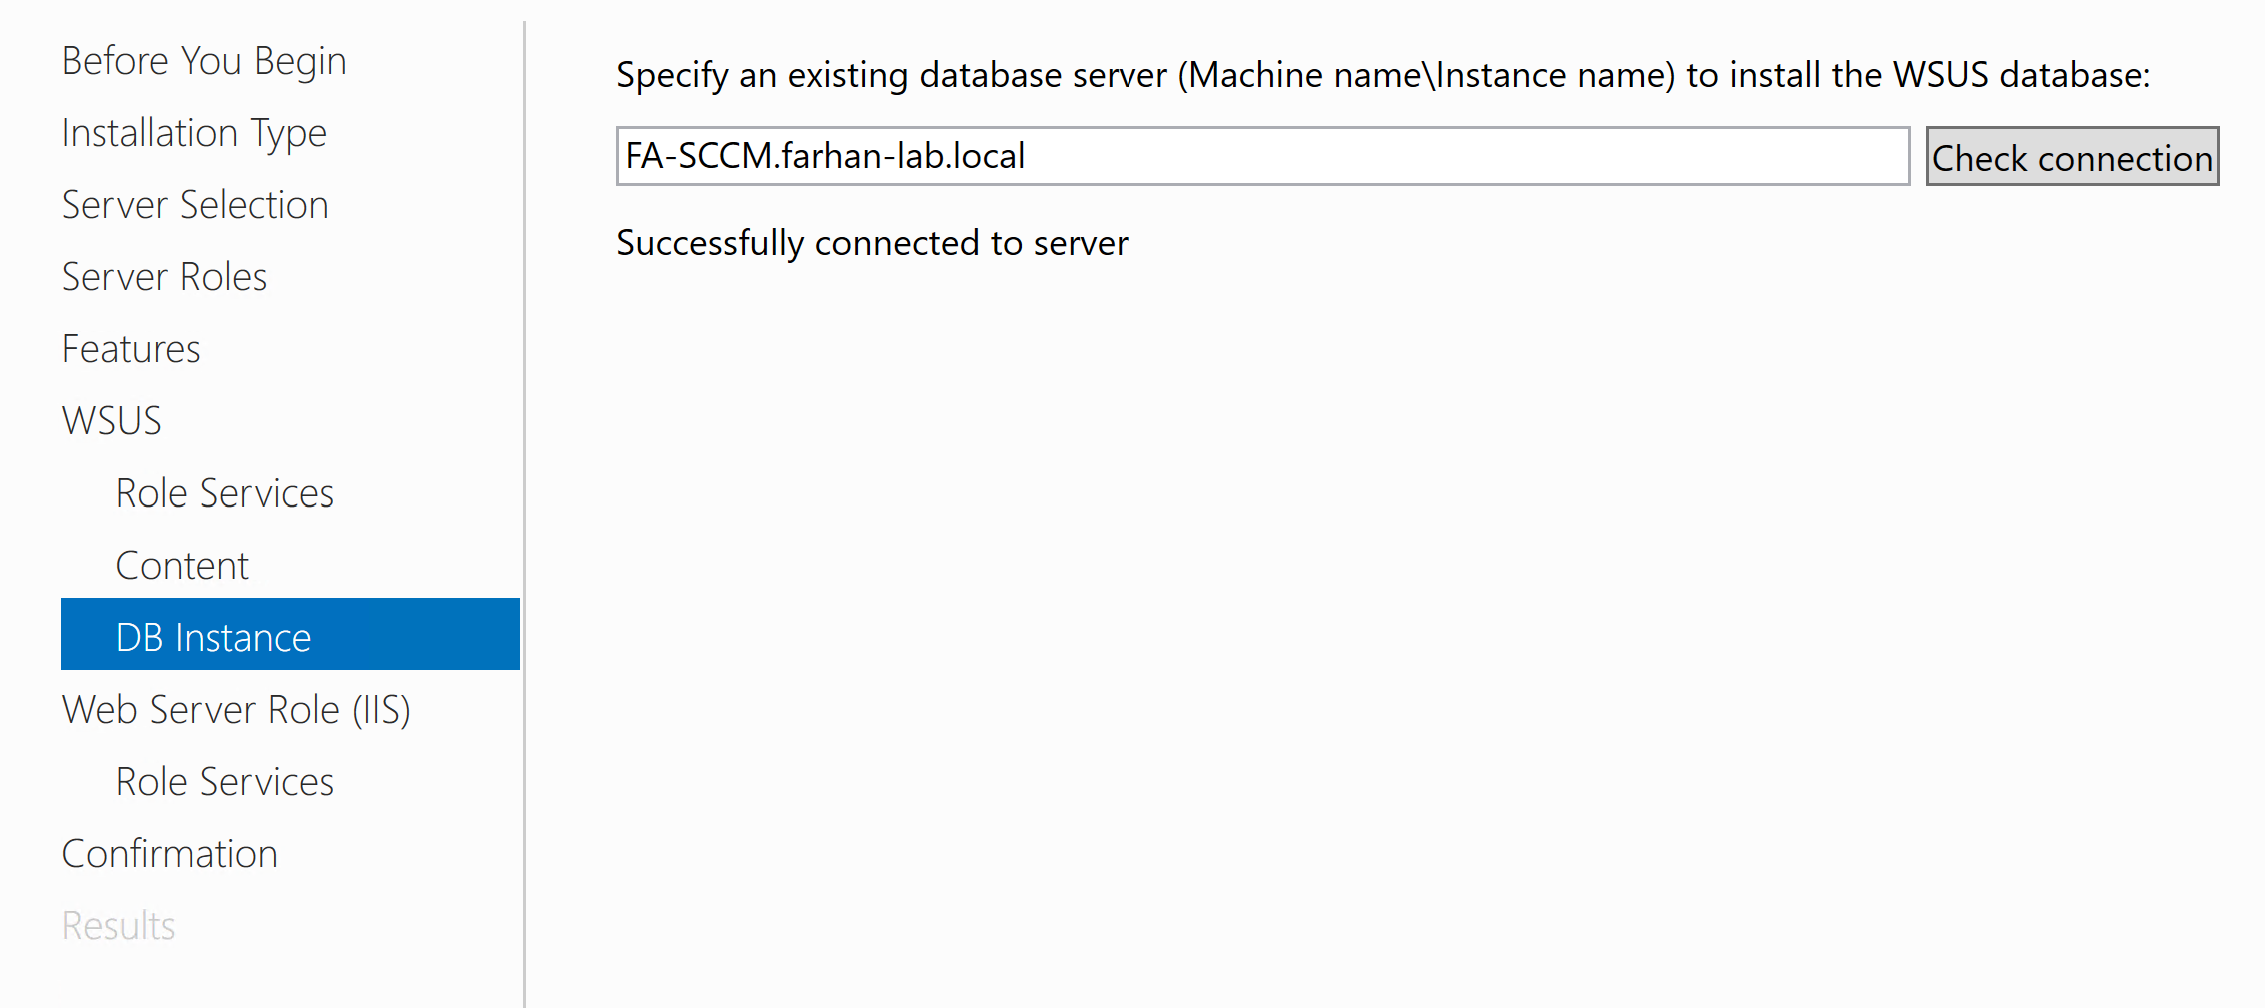The height and width of the screenshot is (1008, 2265).
Task: Click the Successfully connected to server message
Action: (x=872, y=243)
